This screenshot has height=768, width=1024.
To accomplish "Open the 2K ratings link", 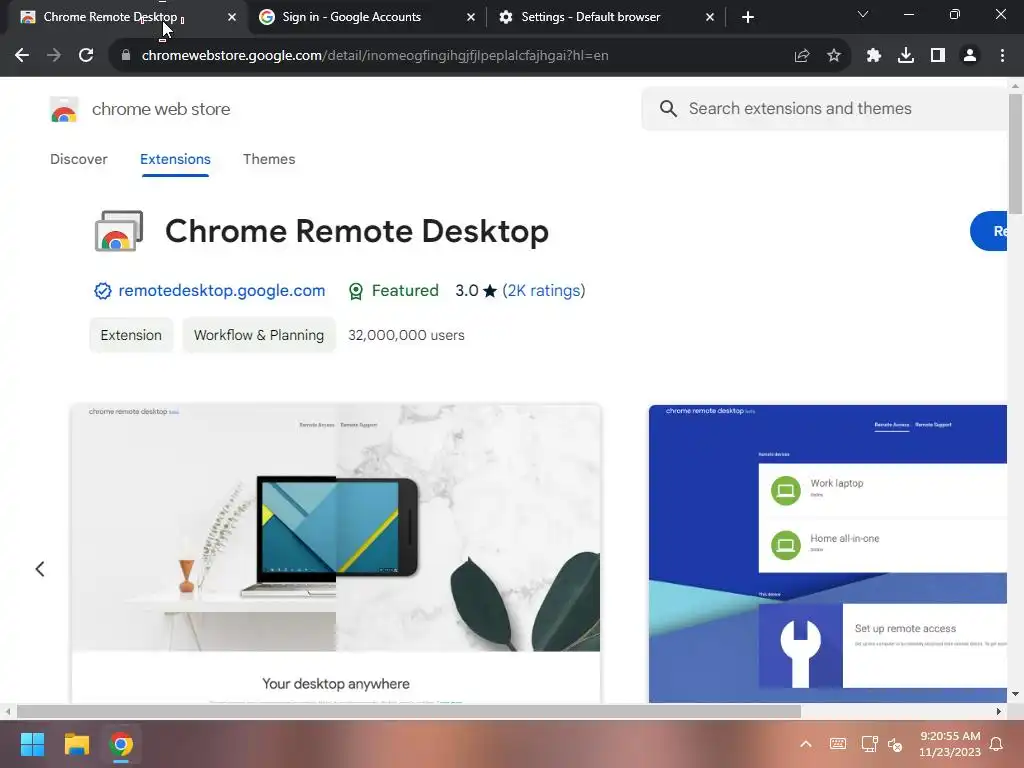I will (x=543, y=291).
